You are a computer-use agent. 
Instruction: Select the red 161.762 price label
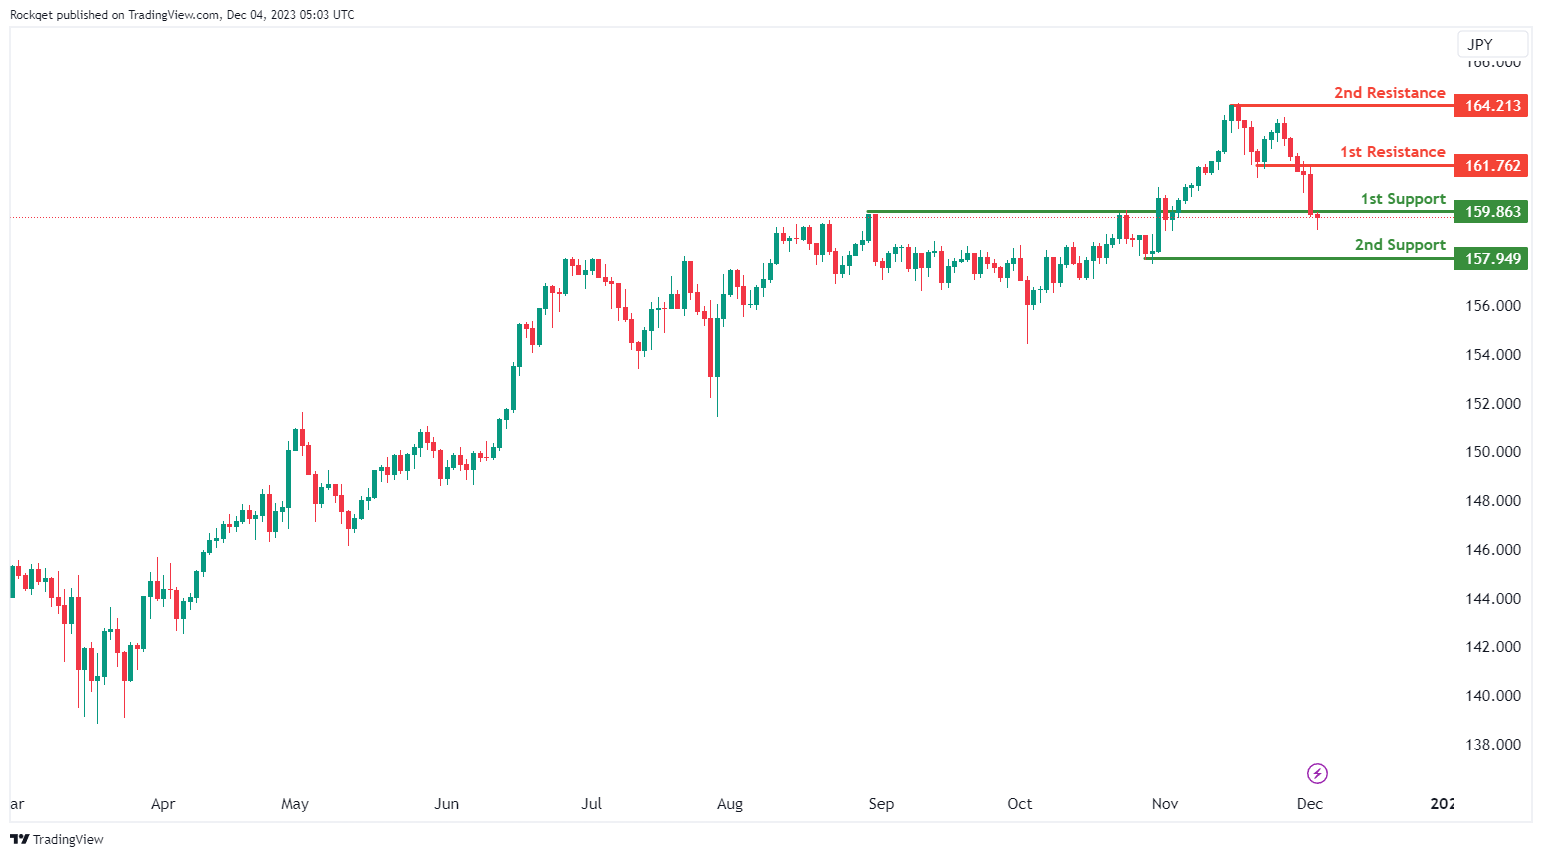1491,166
